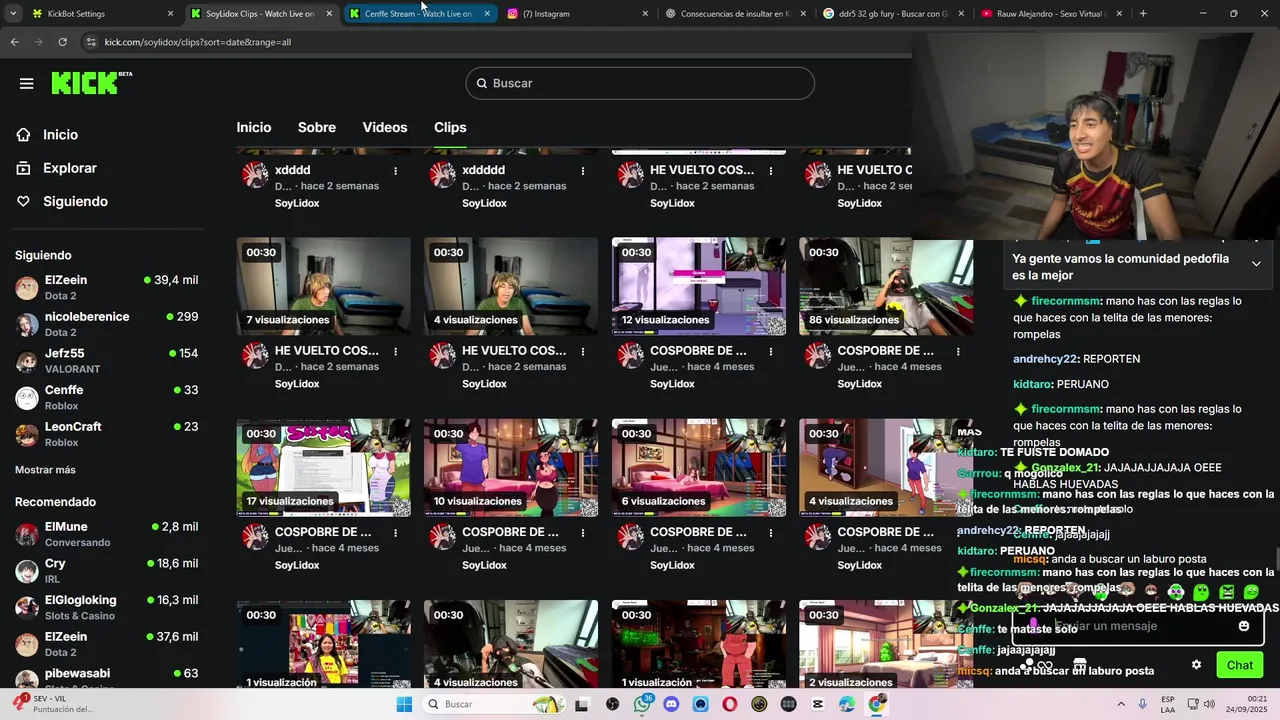Open Opera browser from the taskbar
1280x720 pixels.
[730, 704]
